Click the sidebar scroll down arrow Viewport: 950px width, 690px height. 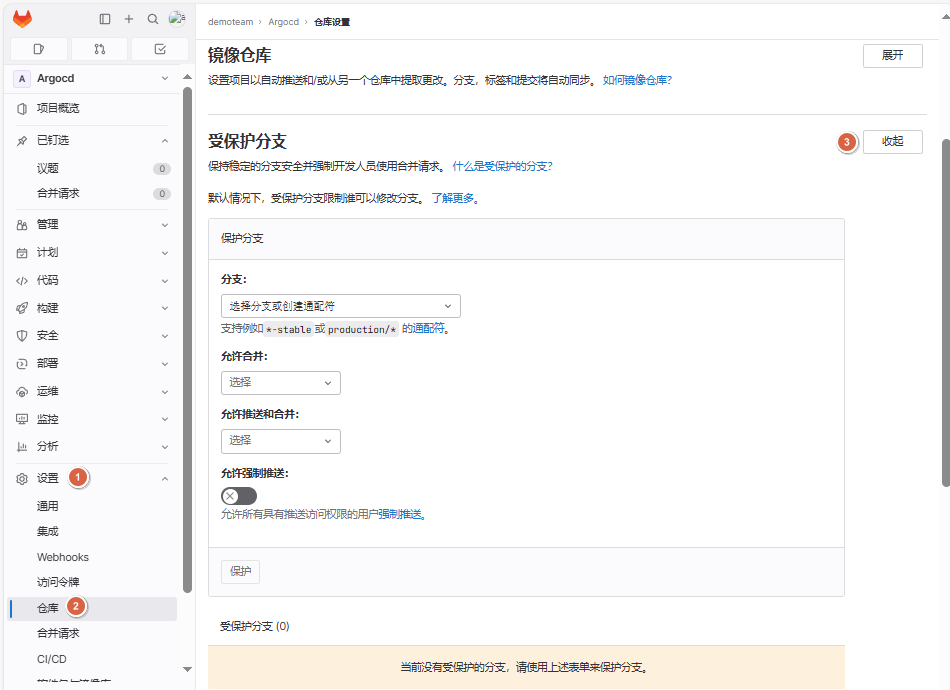(x=187, y=669)
